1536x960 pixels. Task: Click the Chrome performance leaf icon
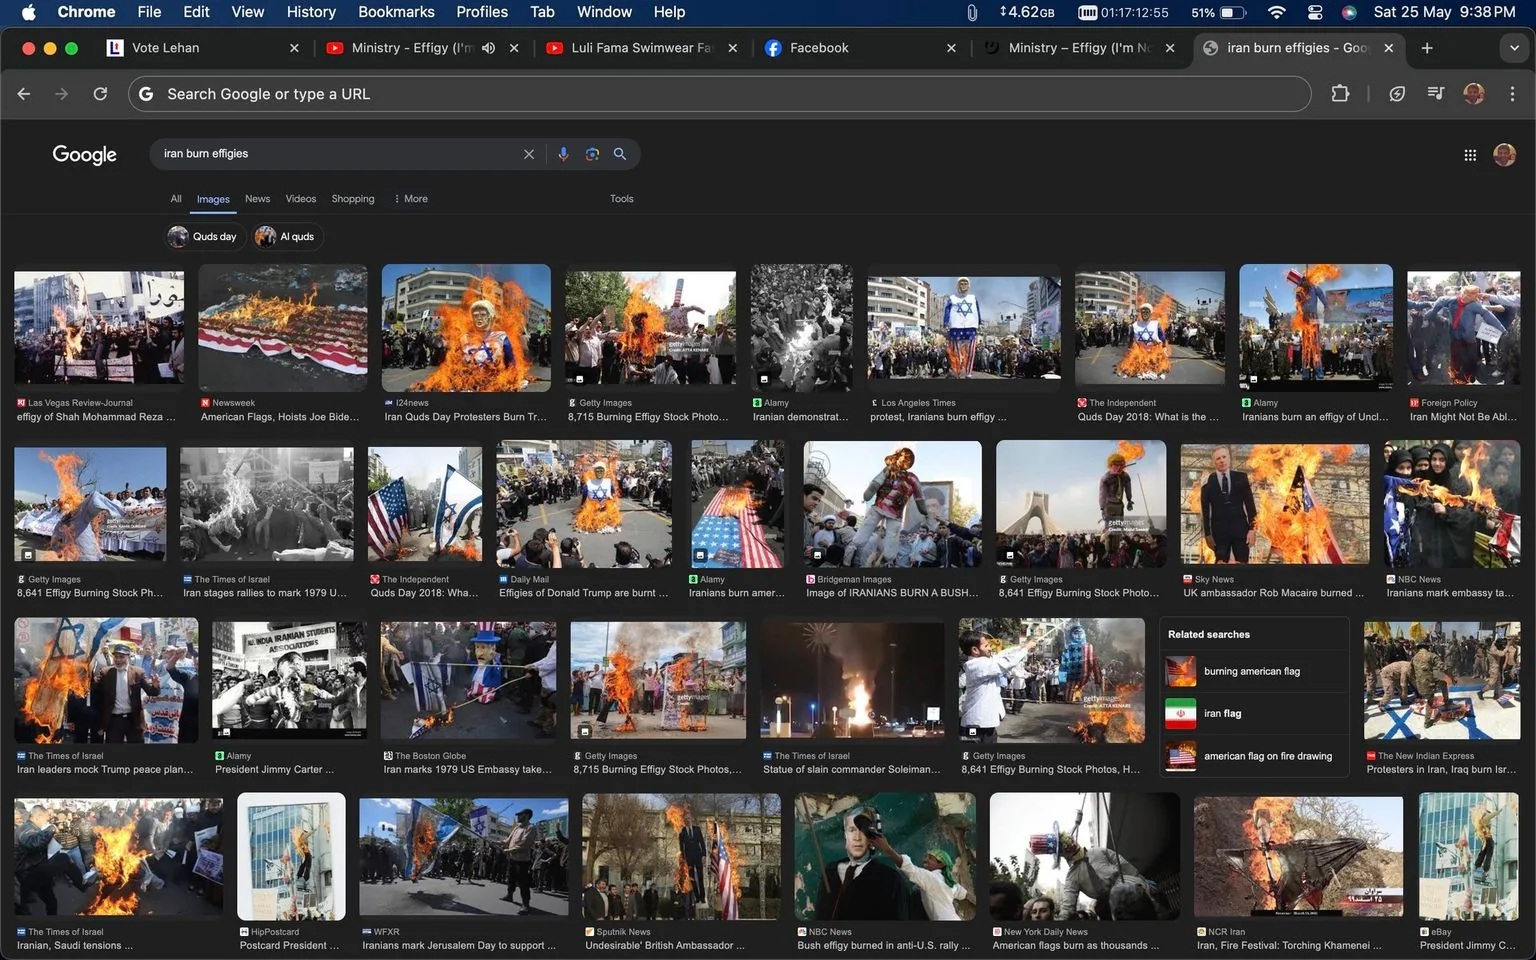pyautogui.click(x=1396, y=93)
